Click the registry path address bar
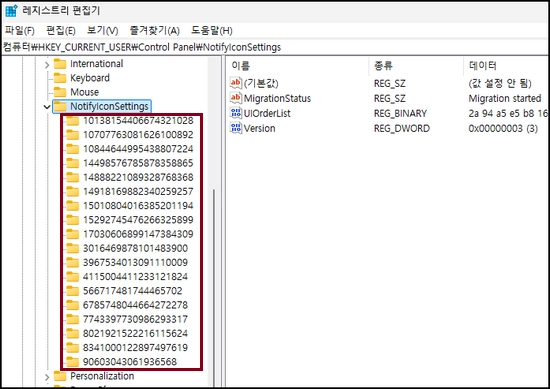The image size is (550, 389). point(275,47)
